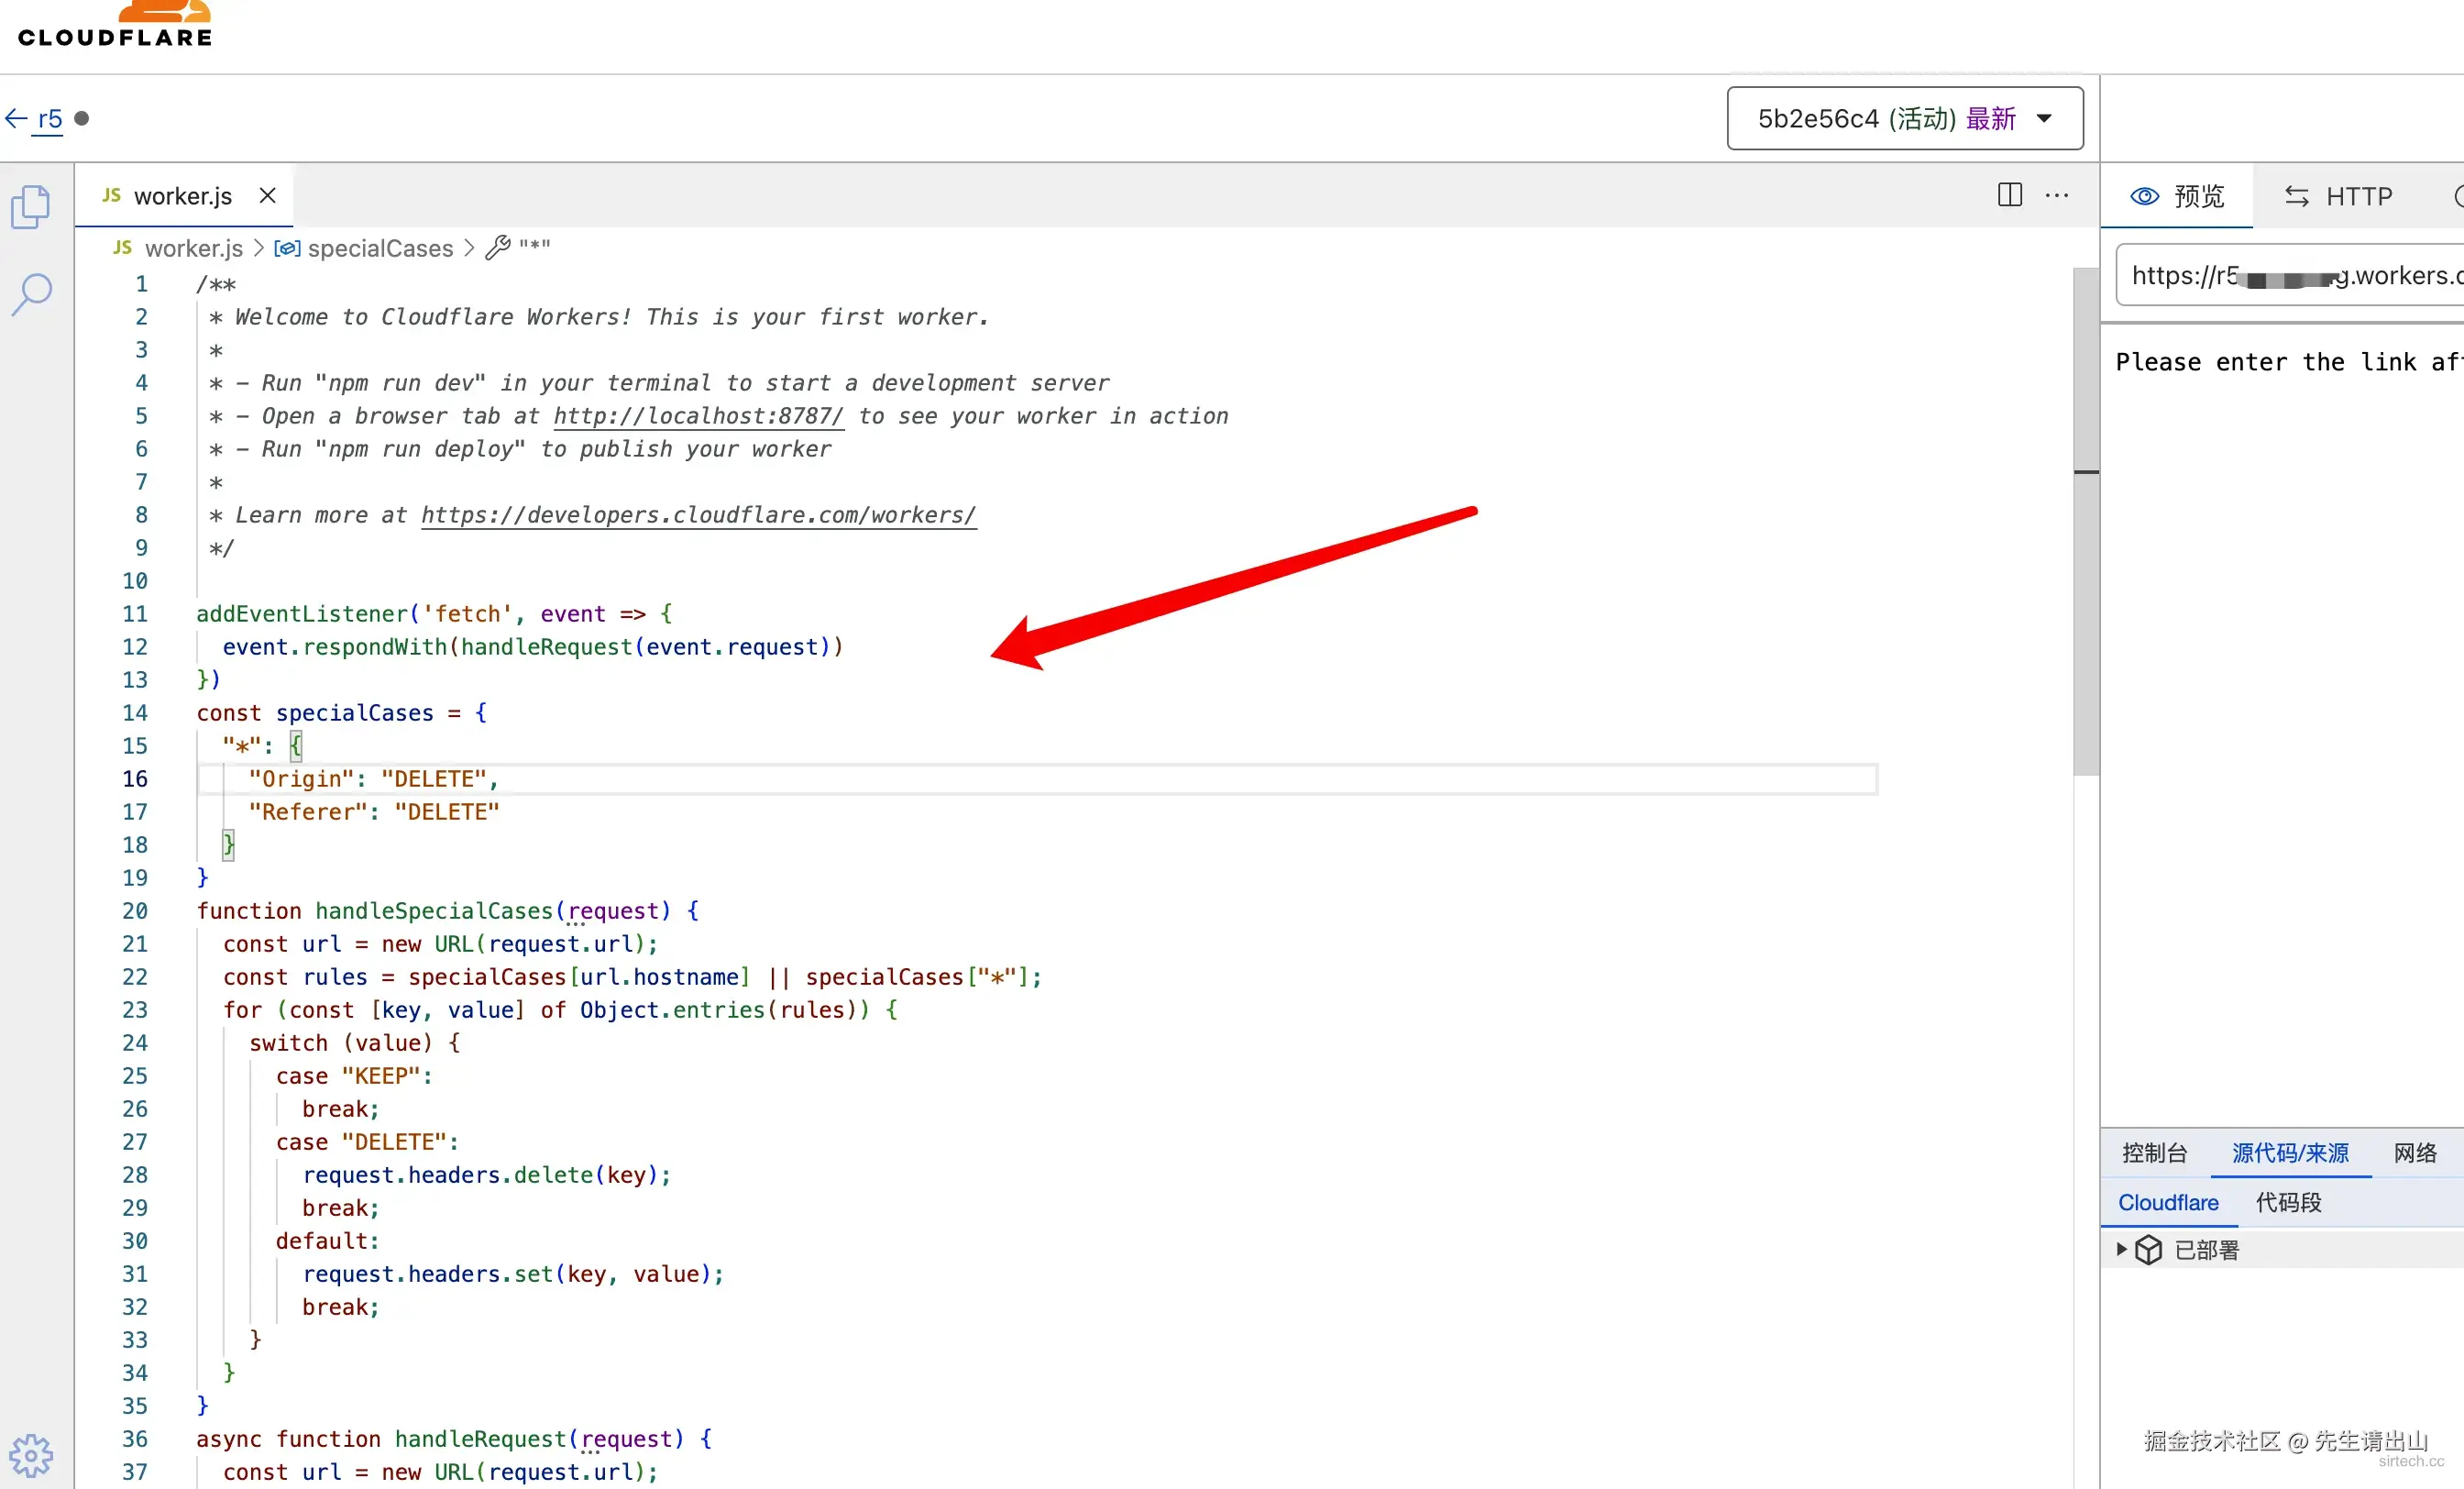Expand the 已部署 tree node

click(x=2120, y=1249)
